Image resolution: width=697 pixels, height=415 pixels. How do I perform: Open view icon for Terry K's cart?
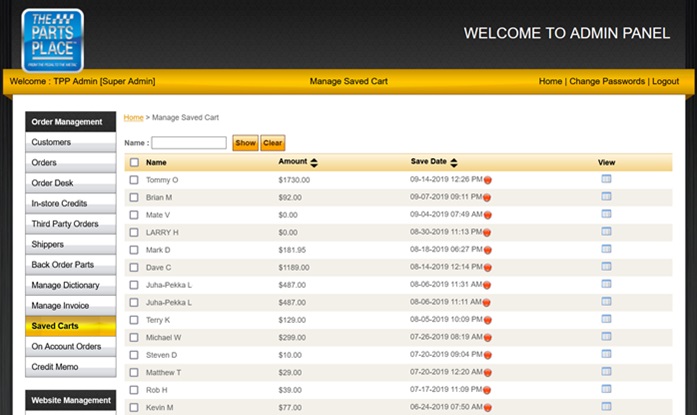point(606,319)
